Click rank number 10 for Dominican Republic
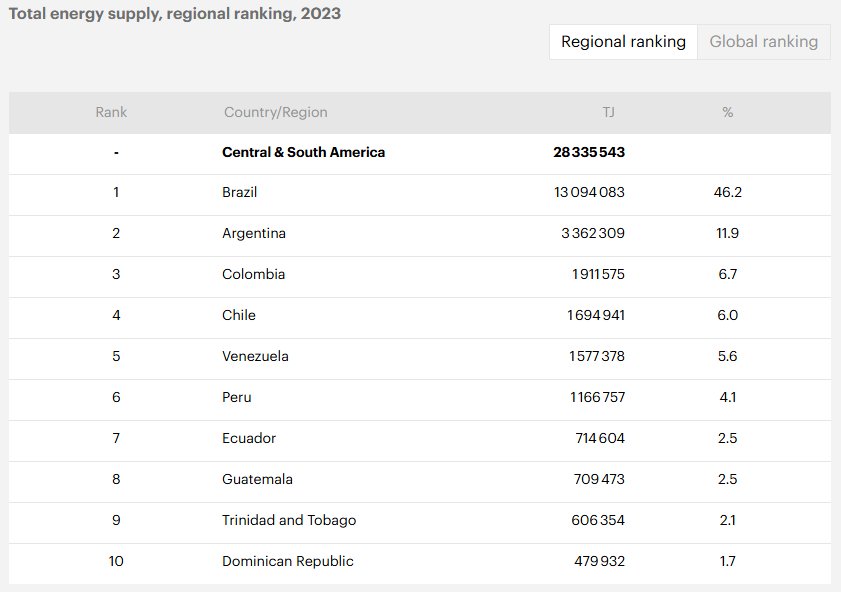Viewport: 841px width, 592px height. point(116,561)
